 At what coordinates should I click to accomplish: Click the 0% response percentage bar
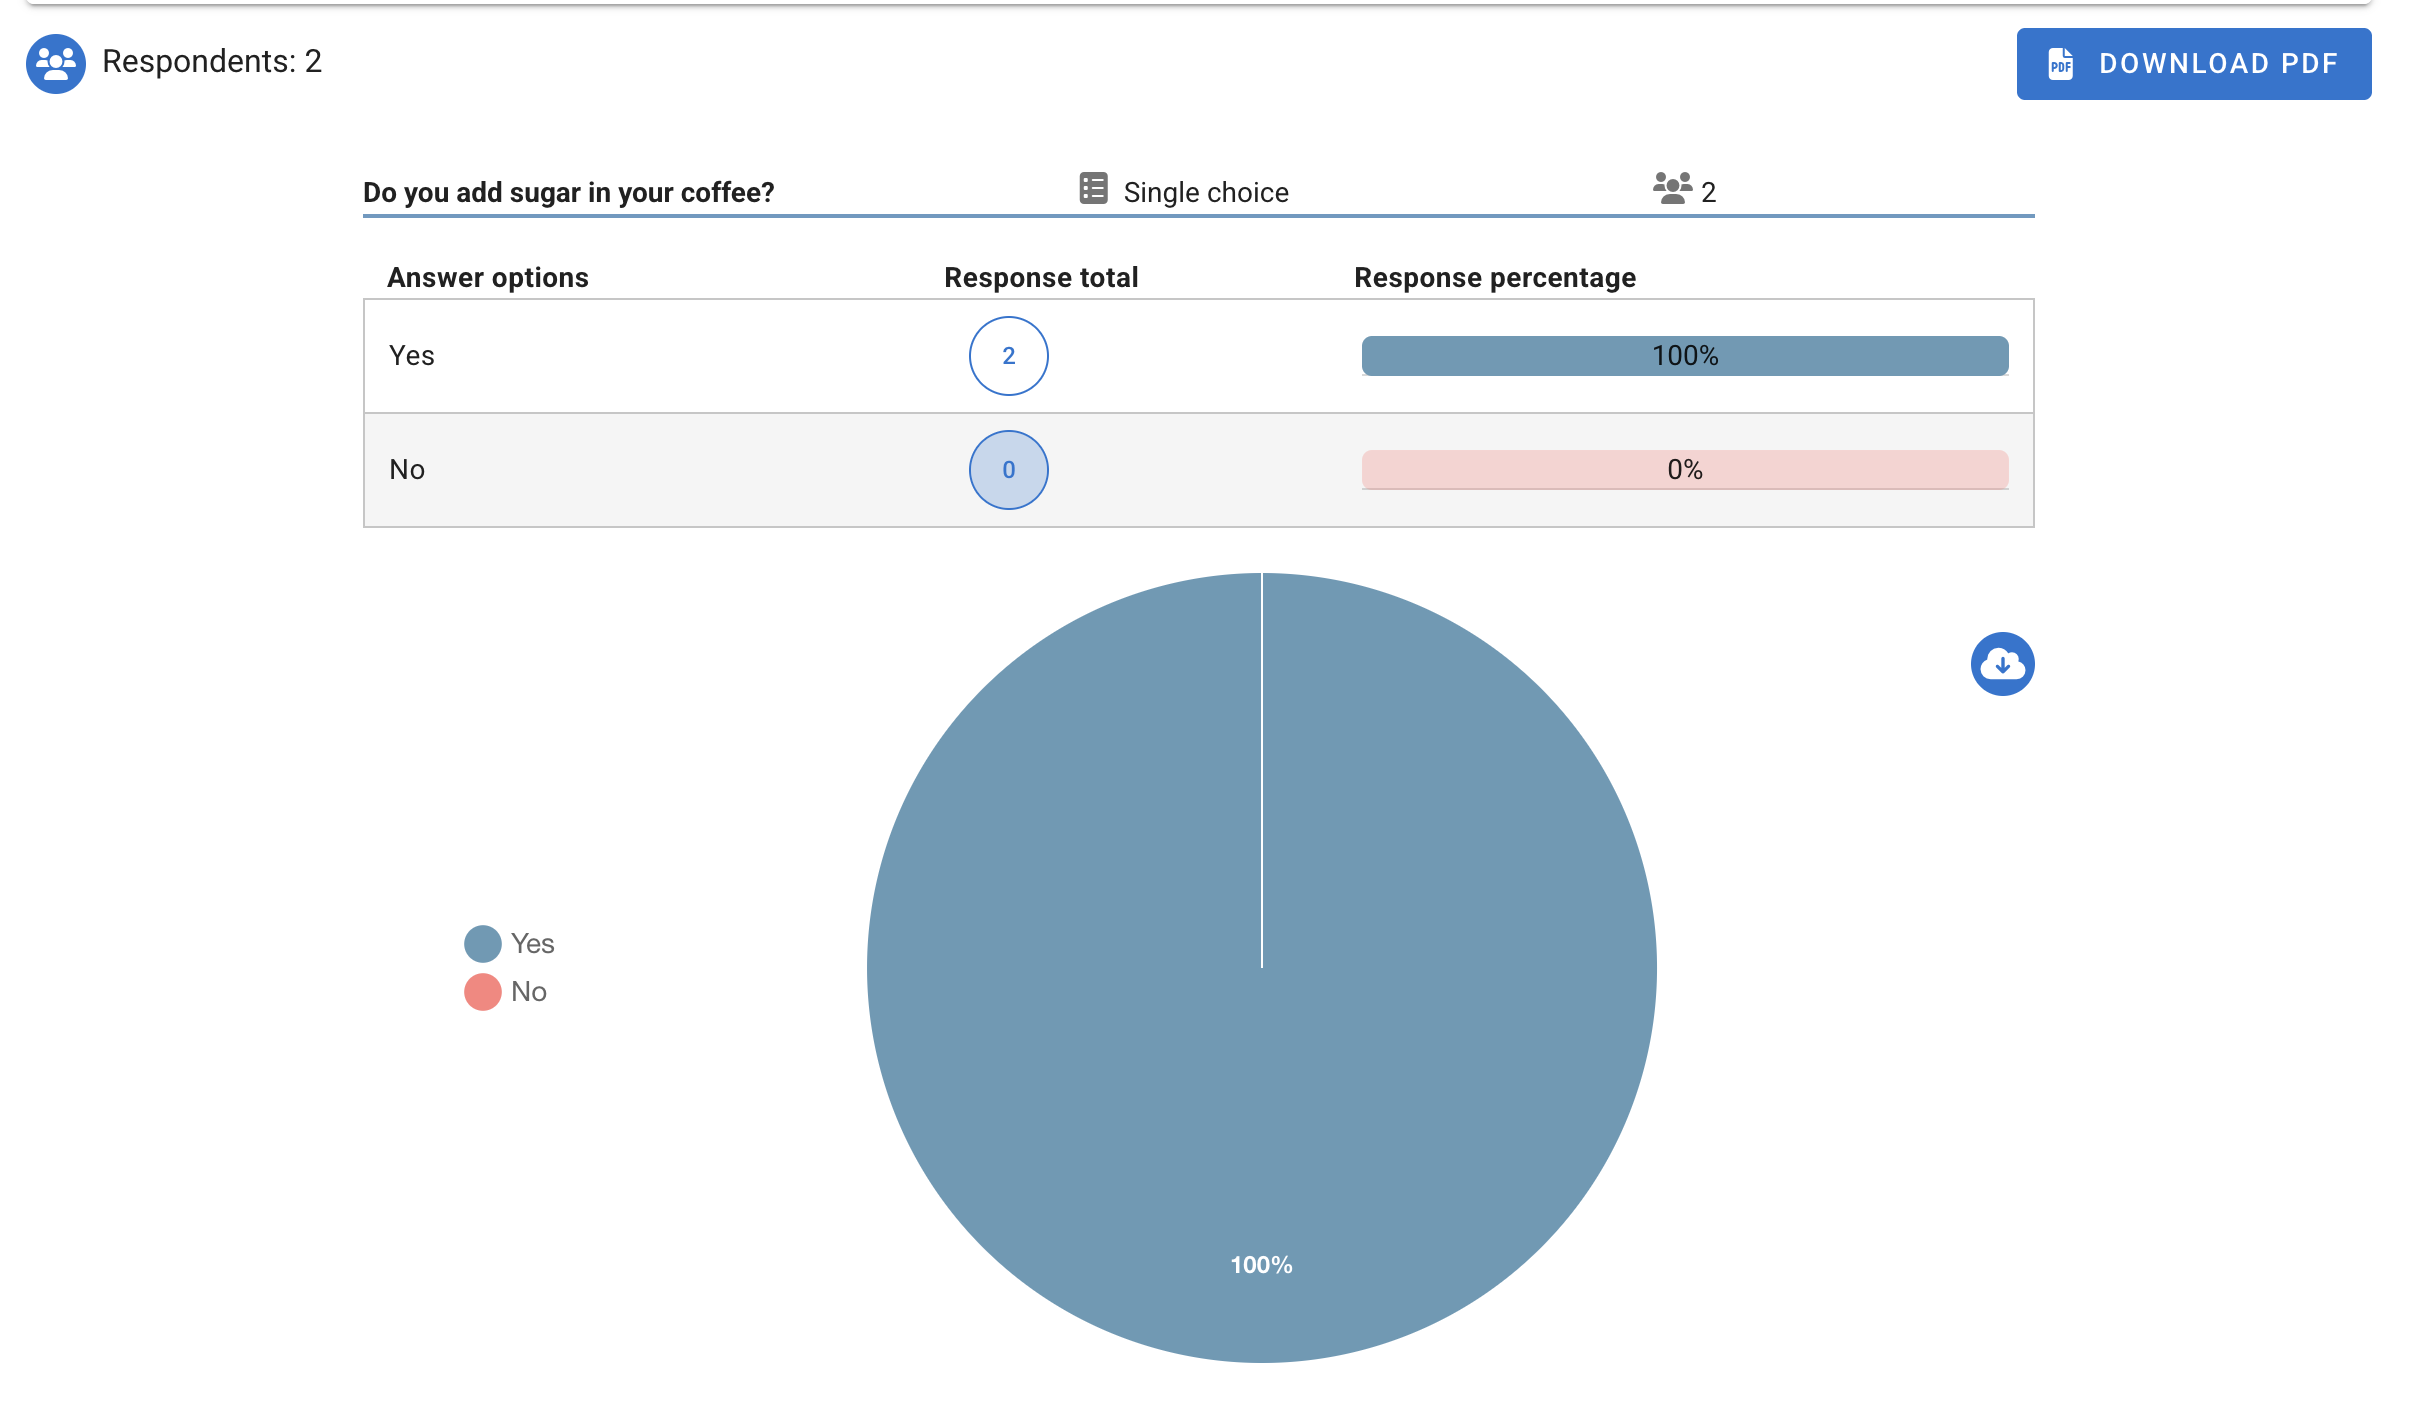(x=1684, y=470)
